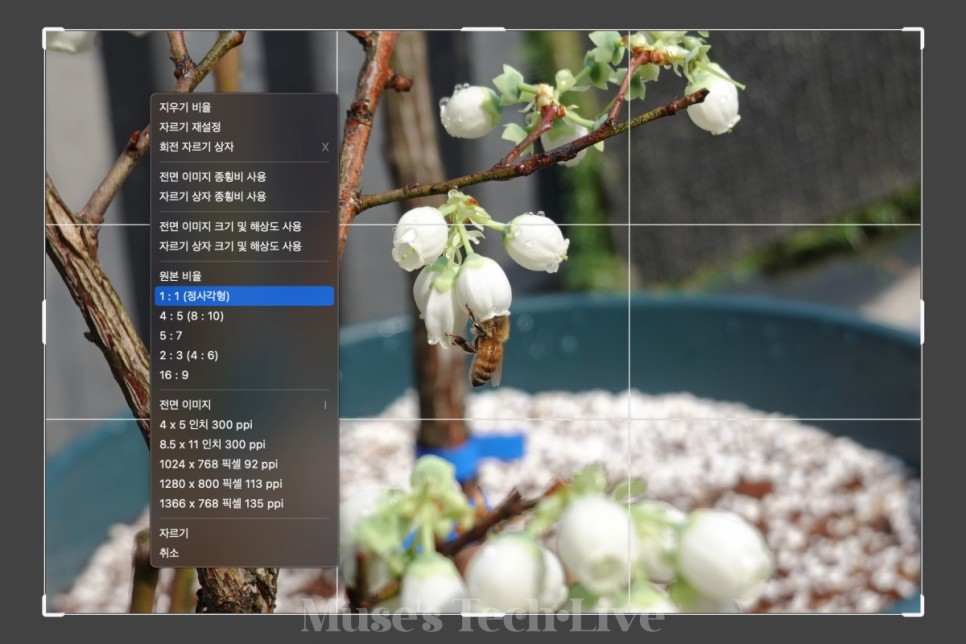
Task: Click the bottom-right crop corner handle
Action: point(920,612)
